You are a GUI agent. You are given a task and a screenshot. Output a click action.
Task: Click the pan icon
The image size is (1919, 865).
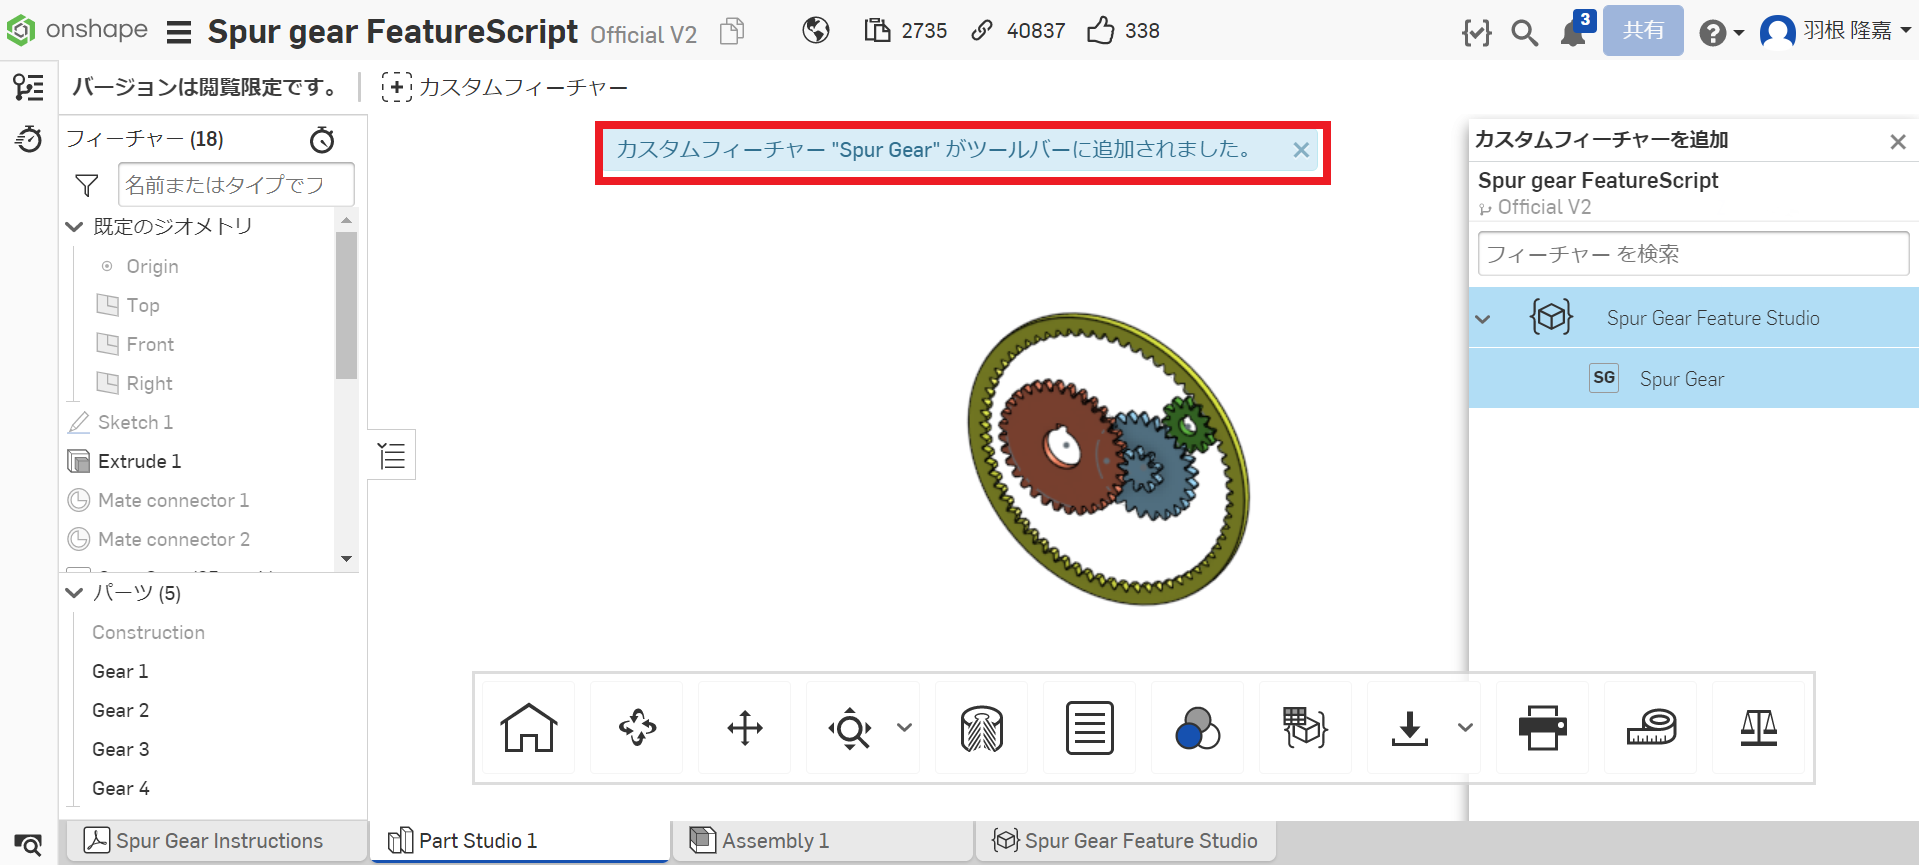[745, 728]
